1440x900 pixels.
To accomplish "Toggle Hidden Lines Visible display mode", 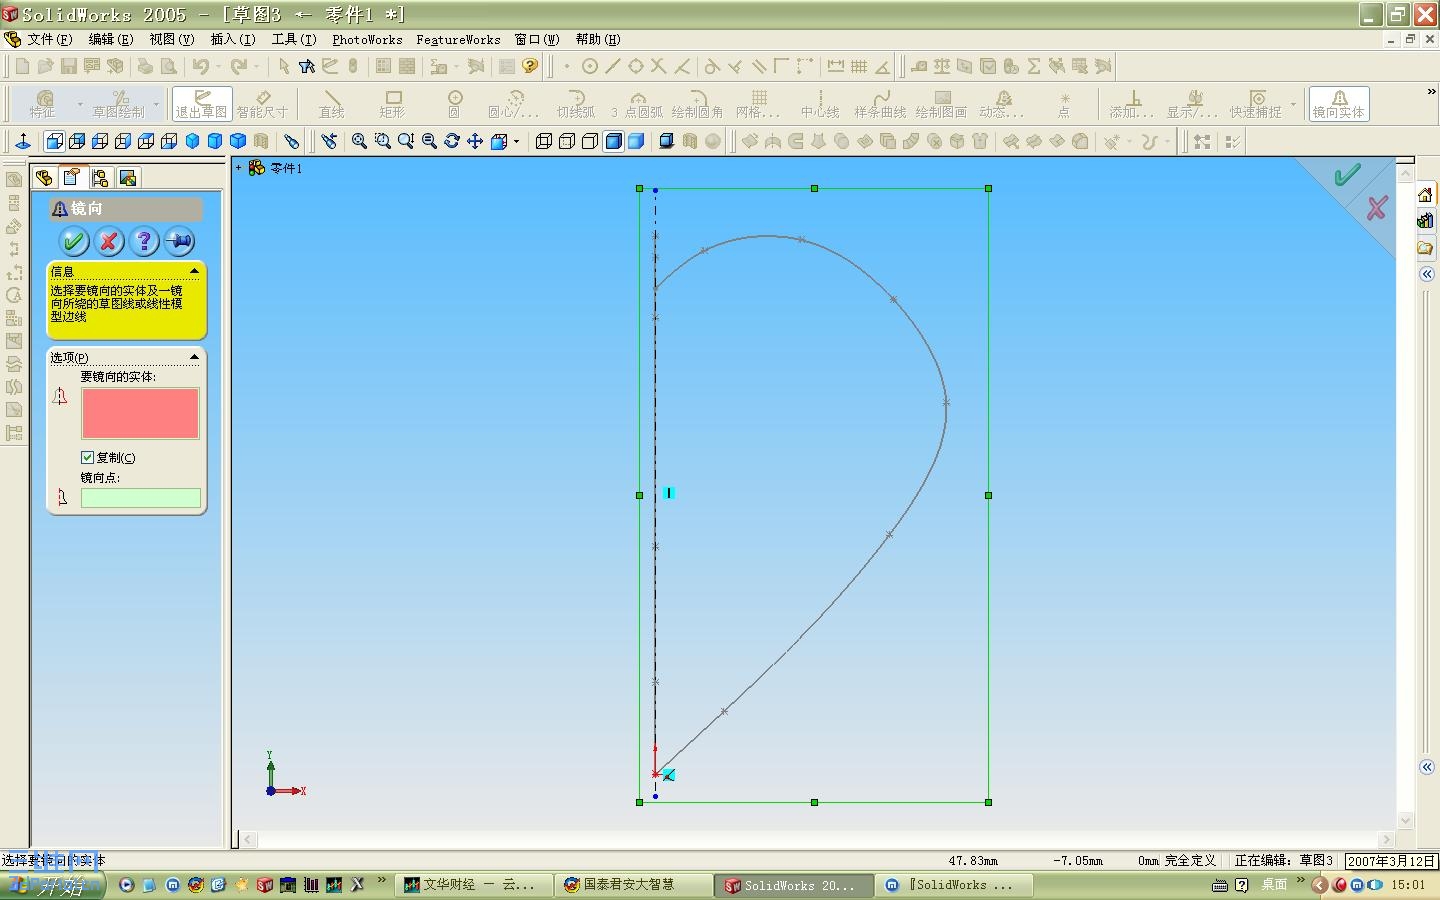I will click(x=567, y=141).
